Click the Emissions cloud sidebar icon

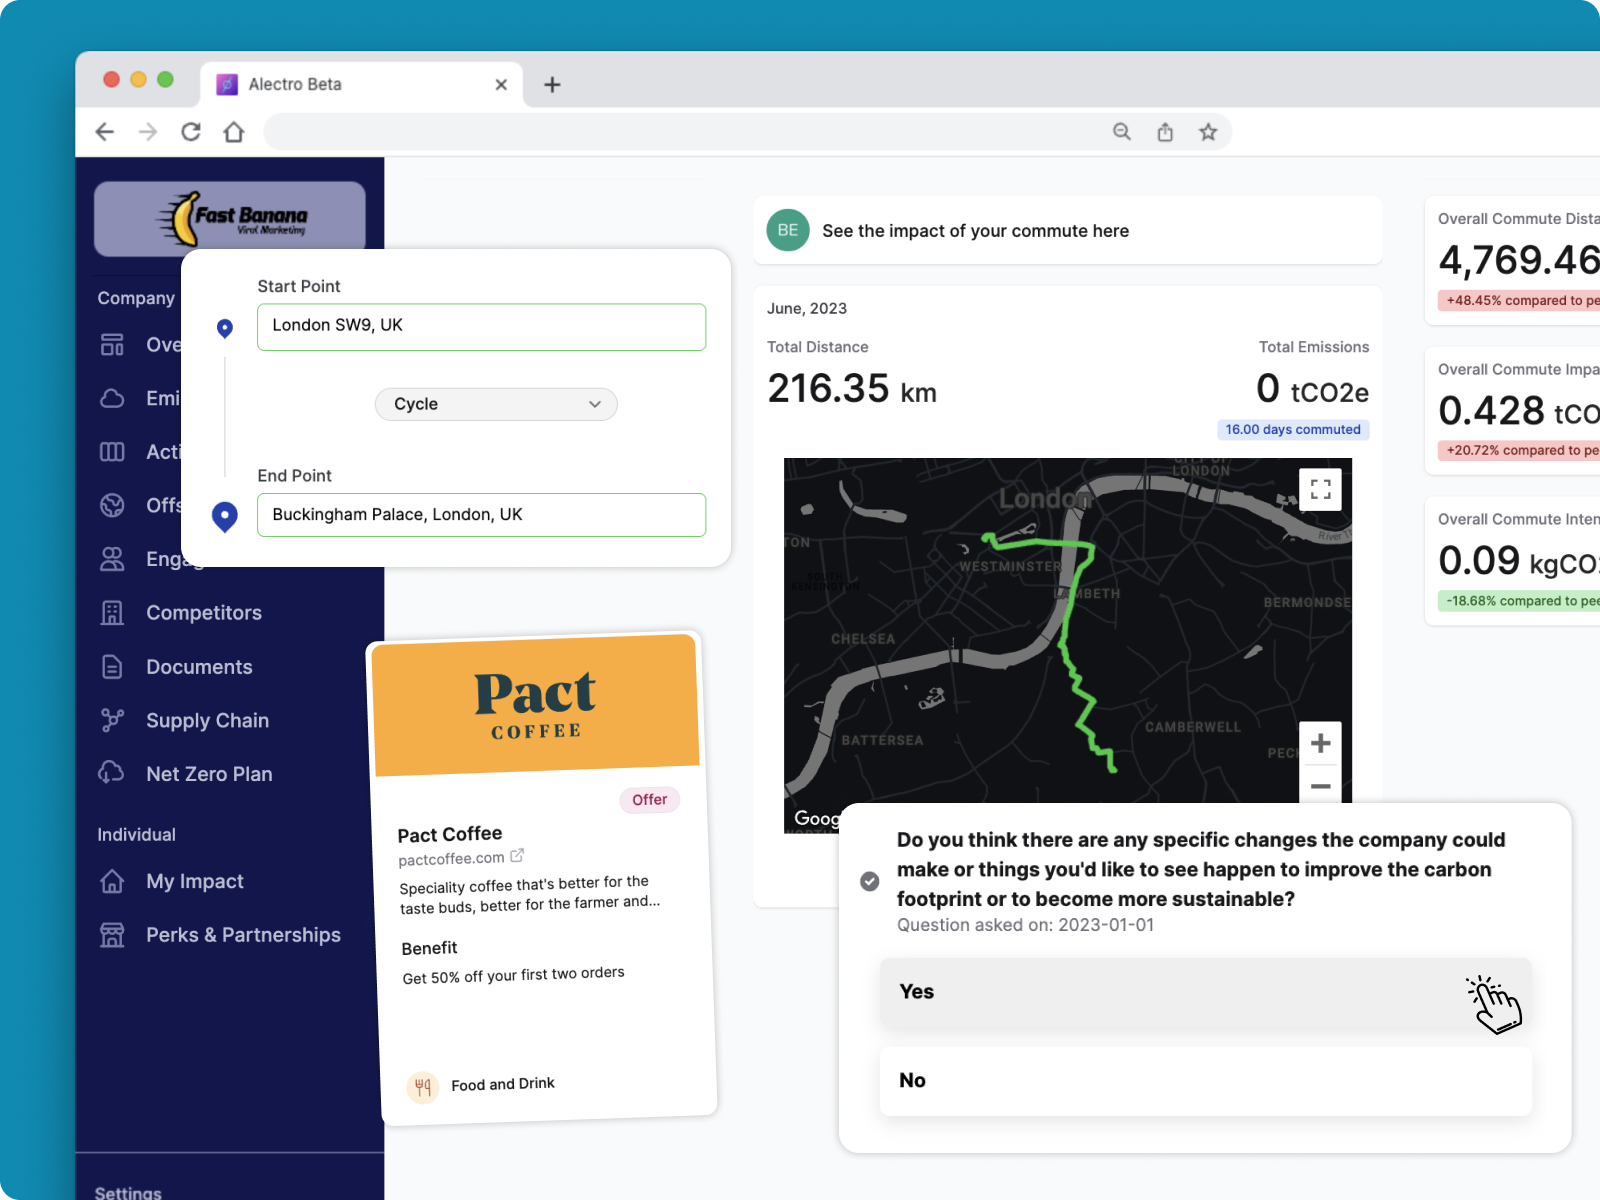point(112,398)
